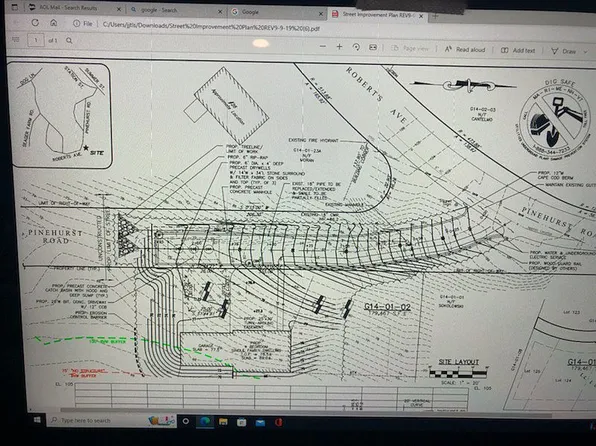Open a new browser tab
The height and width of the screenshot is (446, 596).
pyautogui.click(x=435, y=16)
